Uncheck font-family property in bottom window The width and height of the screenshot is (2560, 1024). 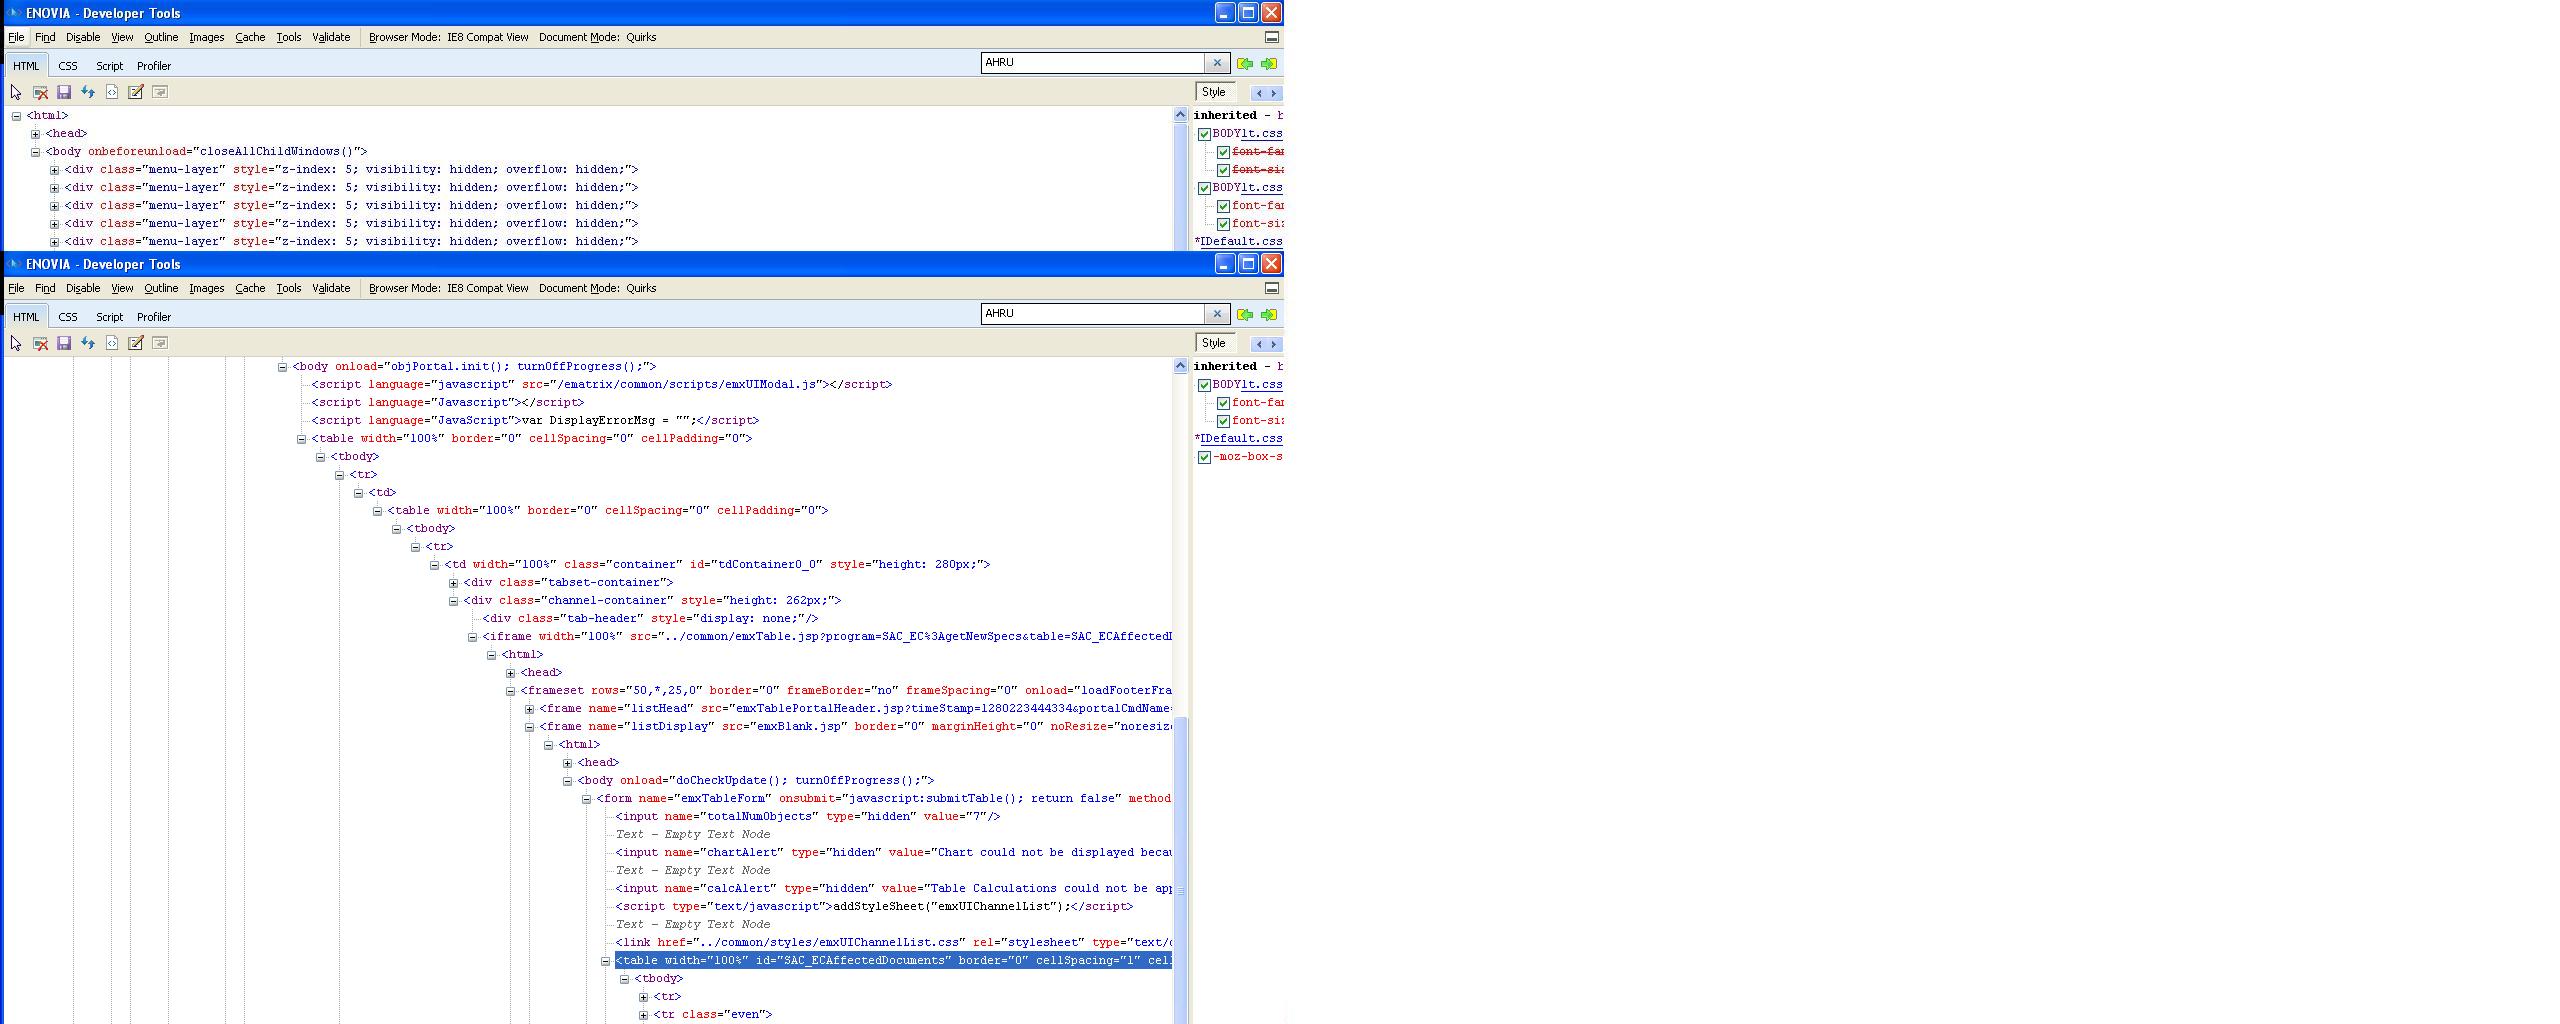[x=1223, y=403]
